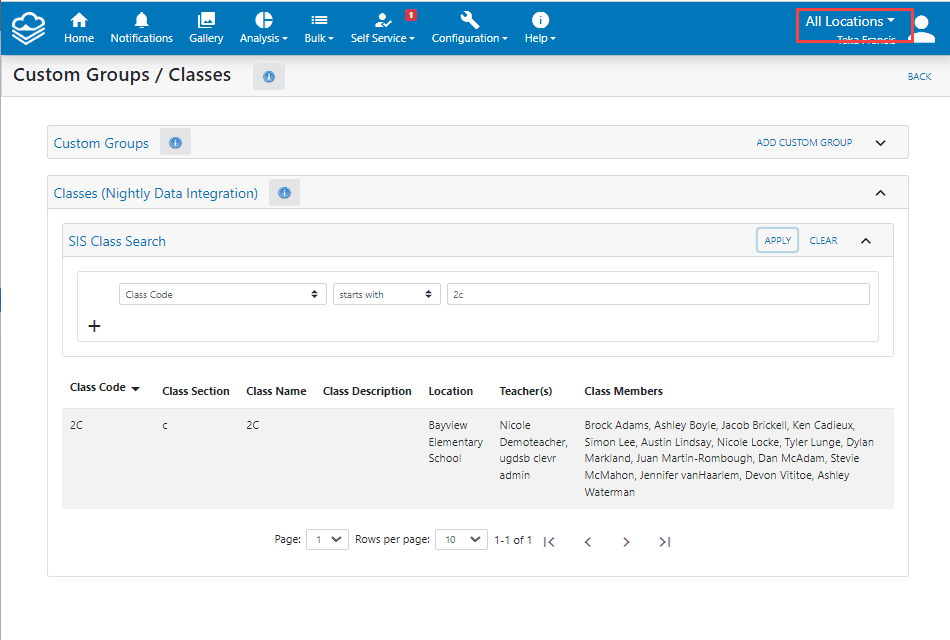Collapse the Classes (Nightly Data Integration) panel
The height and width of the screenshot is (640, 950).
coord(880,193)
